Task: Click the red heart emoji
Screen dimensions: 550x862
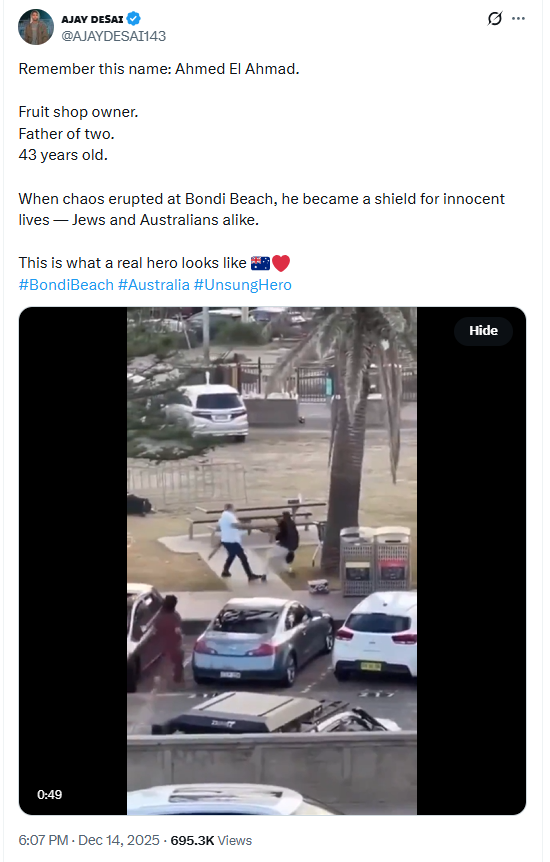Action: point(280,263)
